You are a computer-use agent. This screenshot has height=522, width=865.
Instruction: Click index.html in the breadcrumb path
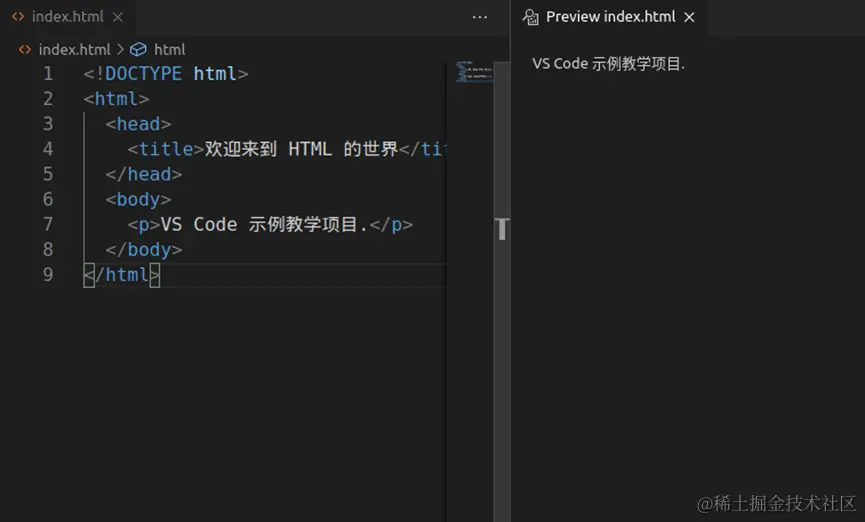74,50
